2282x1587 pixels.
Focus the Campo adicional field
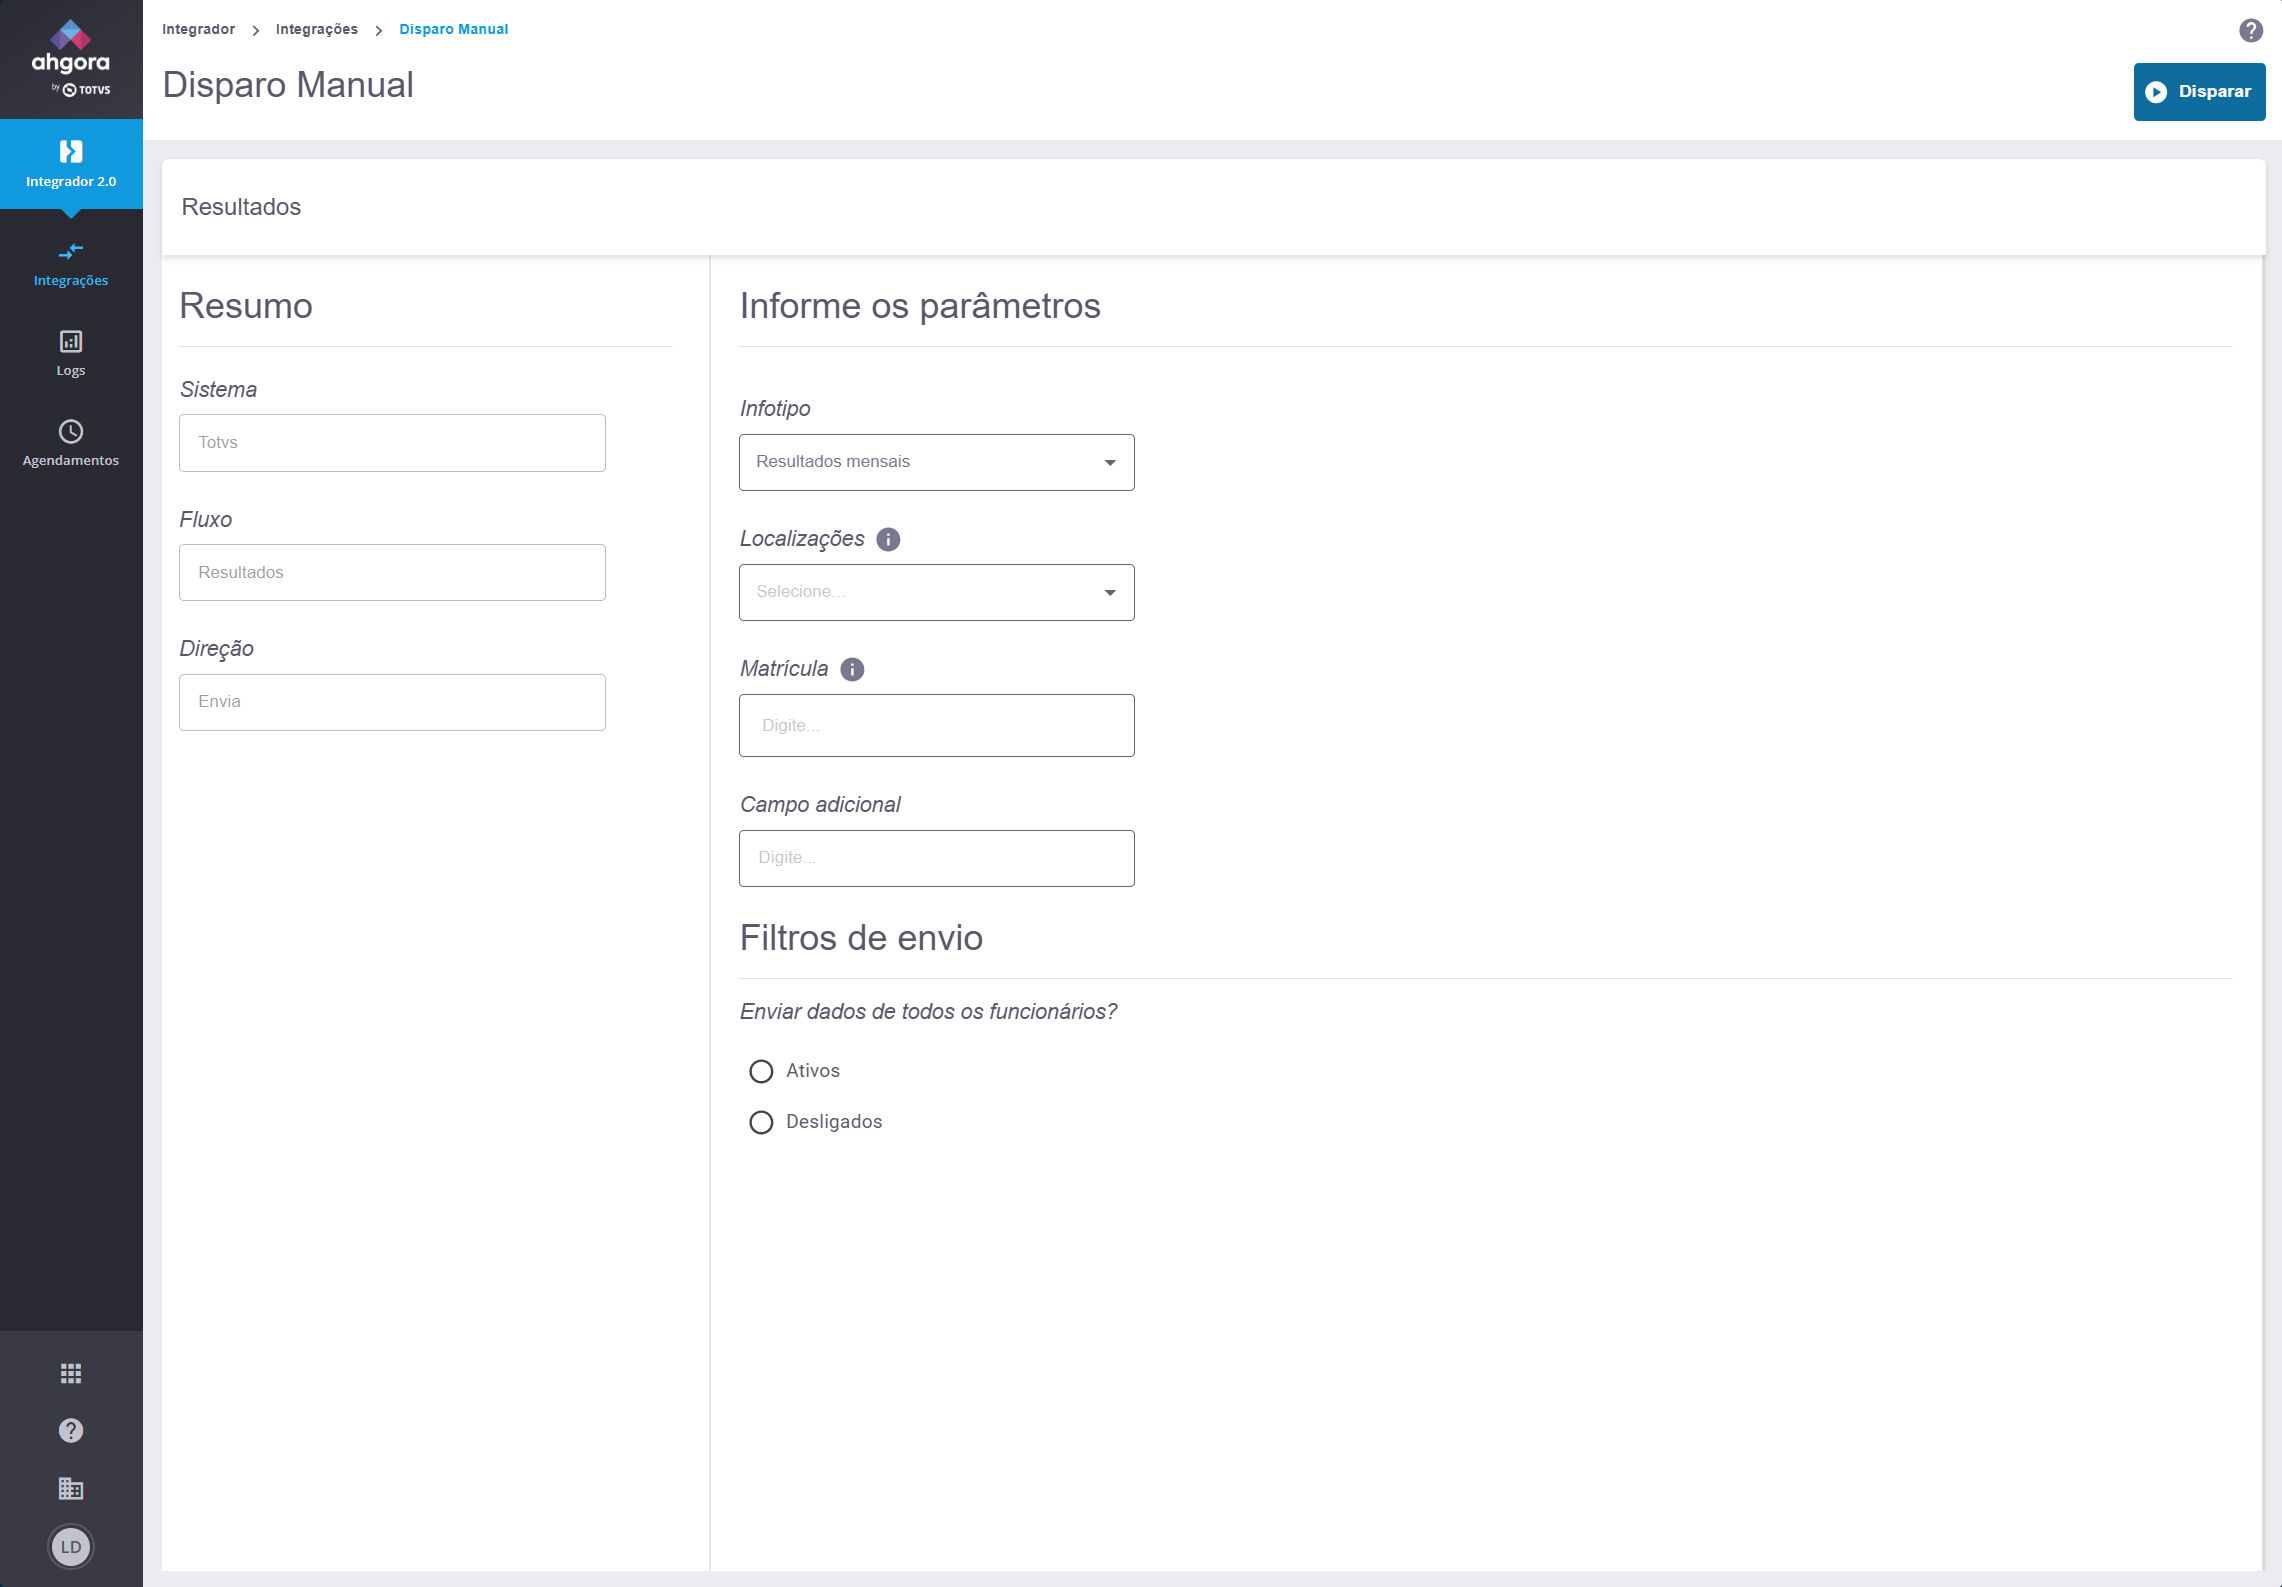(x=936, y=858)
